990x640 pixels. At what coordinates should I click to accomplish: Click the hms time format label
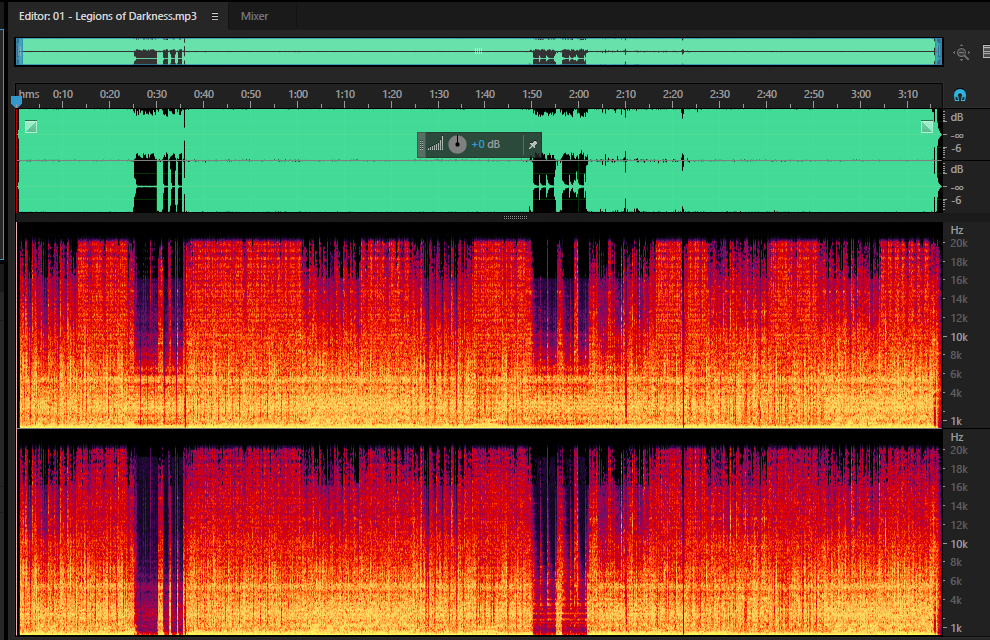coord(29,94)
